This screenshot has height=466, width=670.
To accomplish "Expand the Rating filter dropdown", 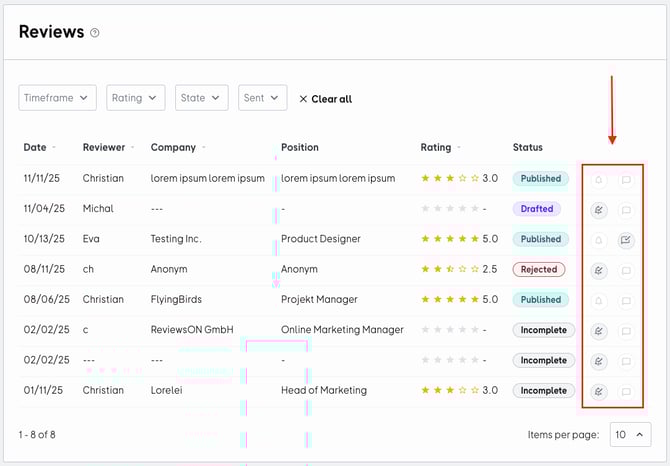I will [x=136, y=98].
